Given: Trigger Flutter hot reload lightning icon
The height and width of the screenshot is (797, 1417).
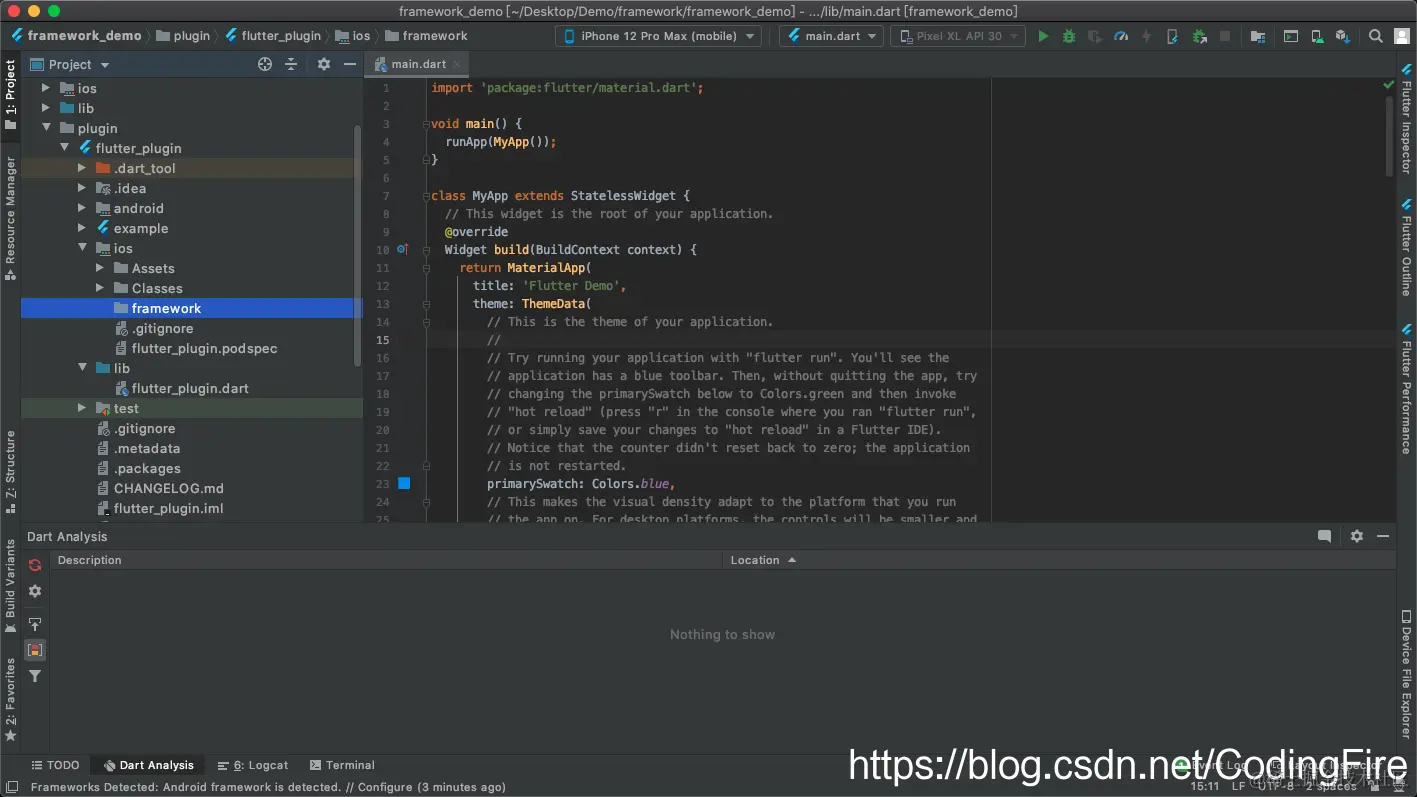Looking at the screenshot, I should [1147, 36].
